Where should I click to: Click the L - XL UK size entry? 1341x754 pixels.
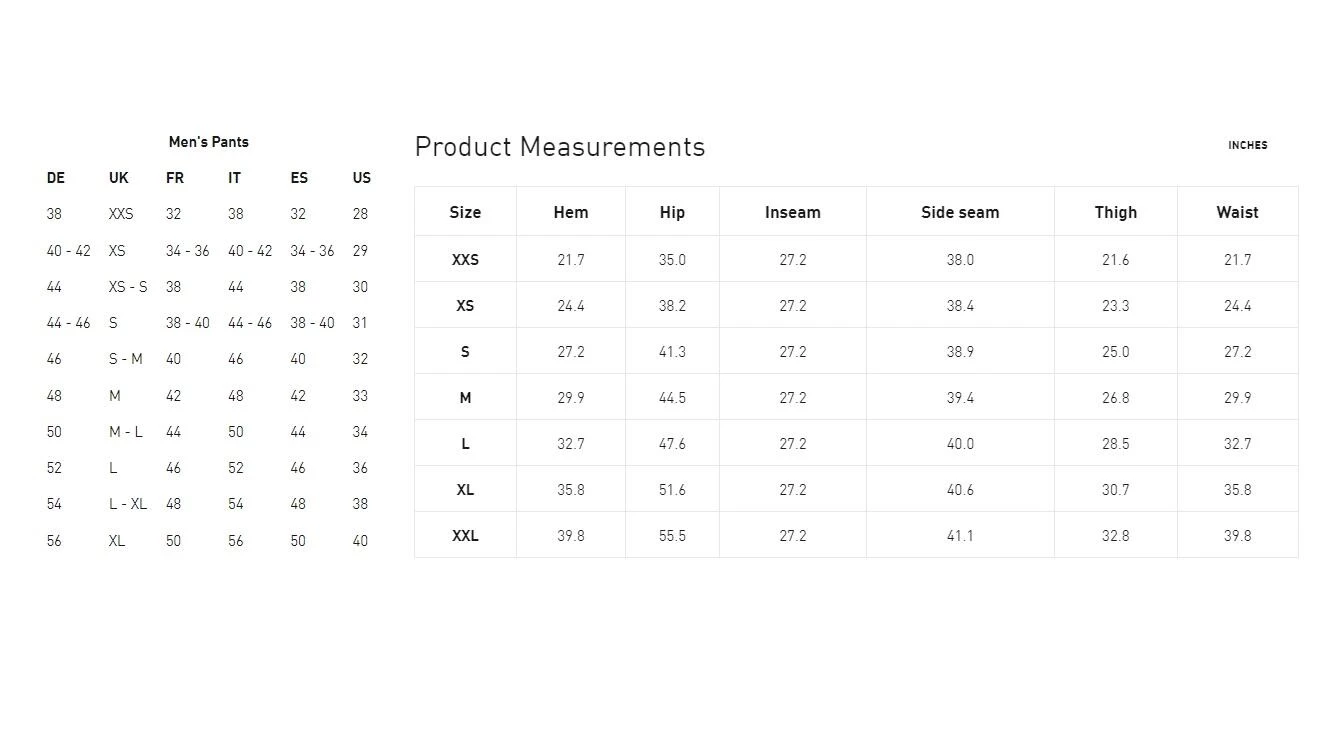tap(127, 504)
